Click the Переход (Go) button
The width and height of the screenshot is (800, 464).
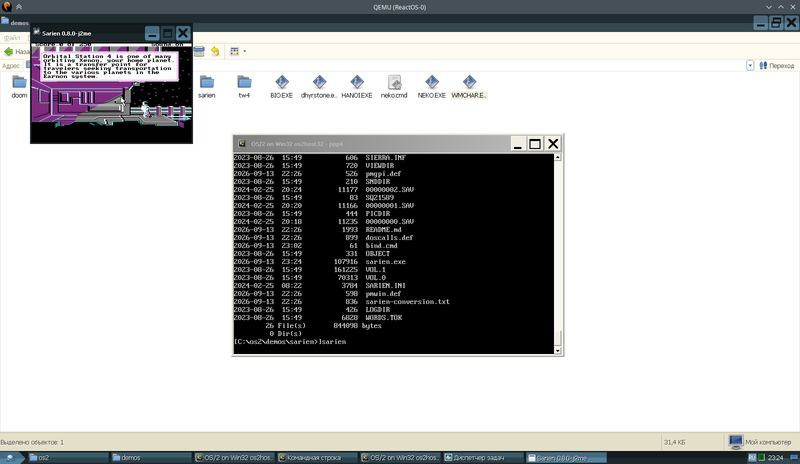[777, 65]
